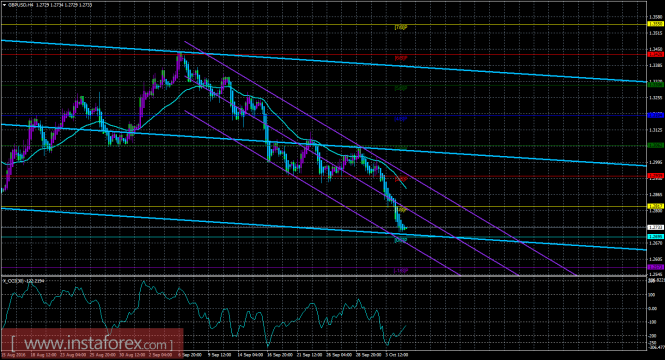Select the purple price tag at bottom
665x360 pixels.
pos(656,267)
